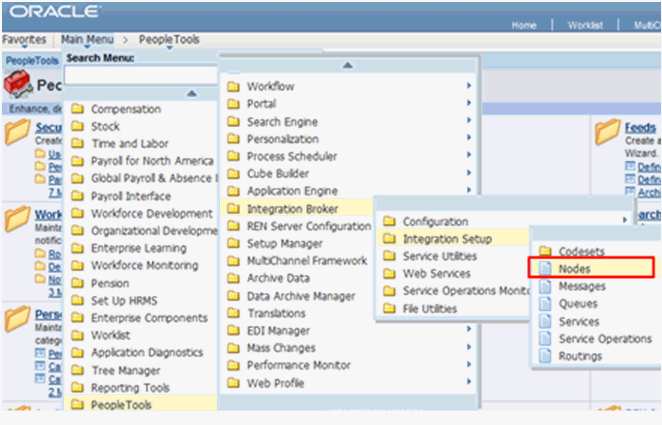
Task: Click the Integration Setup folder icon
Action: (x=389, y=239)
